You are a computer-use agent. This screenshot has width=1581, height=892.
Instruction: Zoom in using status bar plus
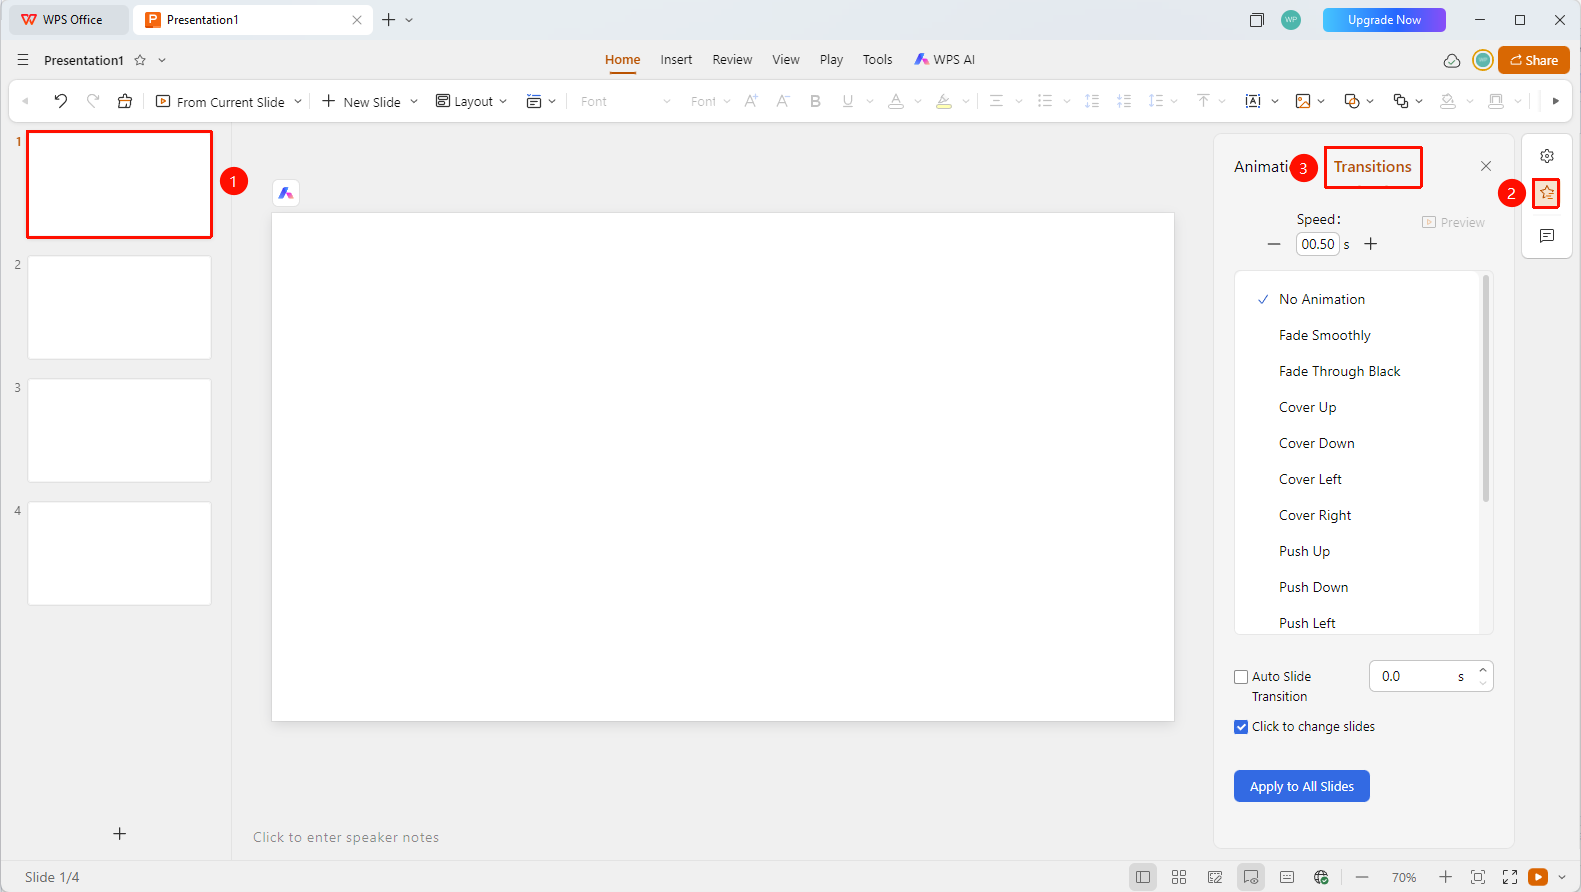point(1446,877)
